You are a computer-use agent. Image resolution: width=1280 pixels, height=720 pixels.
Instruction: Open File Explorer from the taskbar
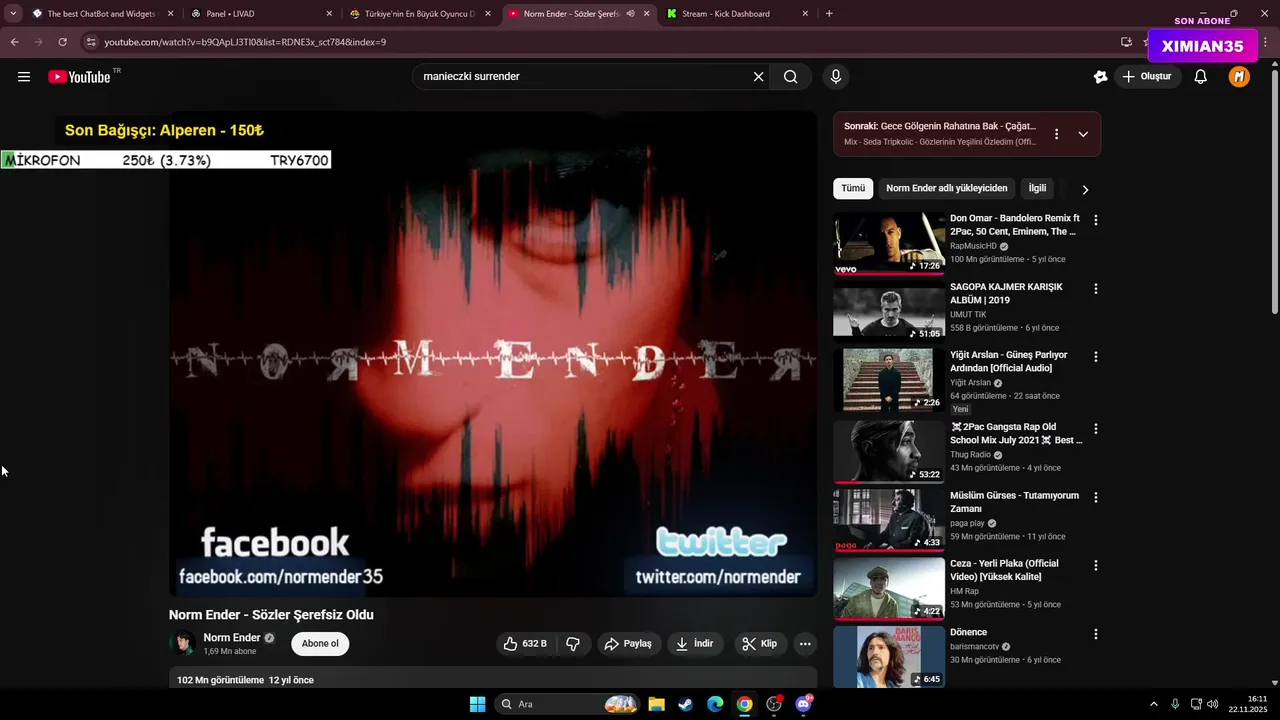coord(656,704)
